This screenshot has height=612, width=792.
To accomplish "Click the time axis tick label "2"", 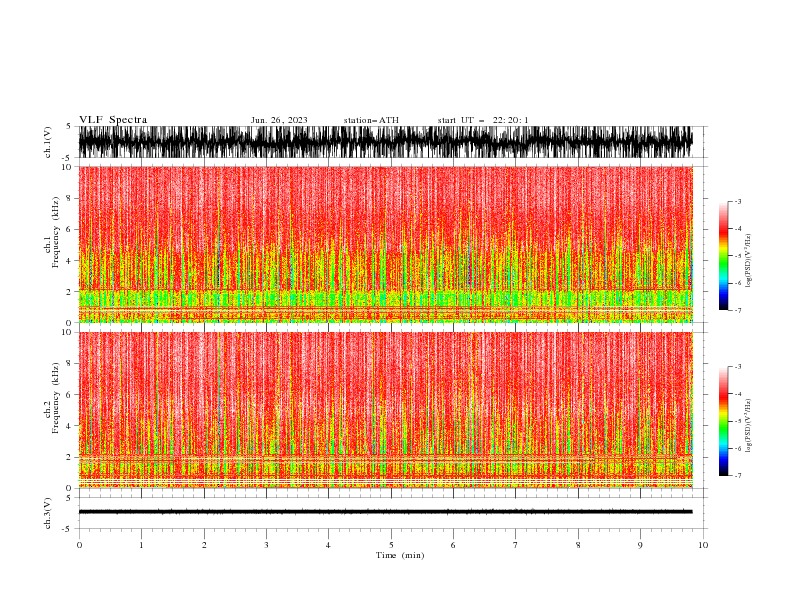I will (x=204, y=545).
